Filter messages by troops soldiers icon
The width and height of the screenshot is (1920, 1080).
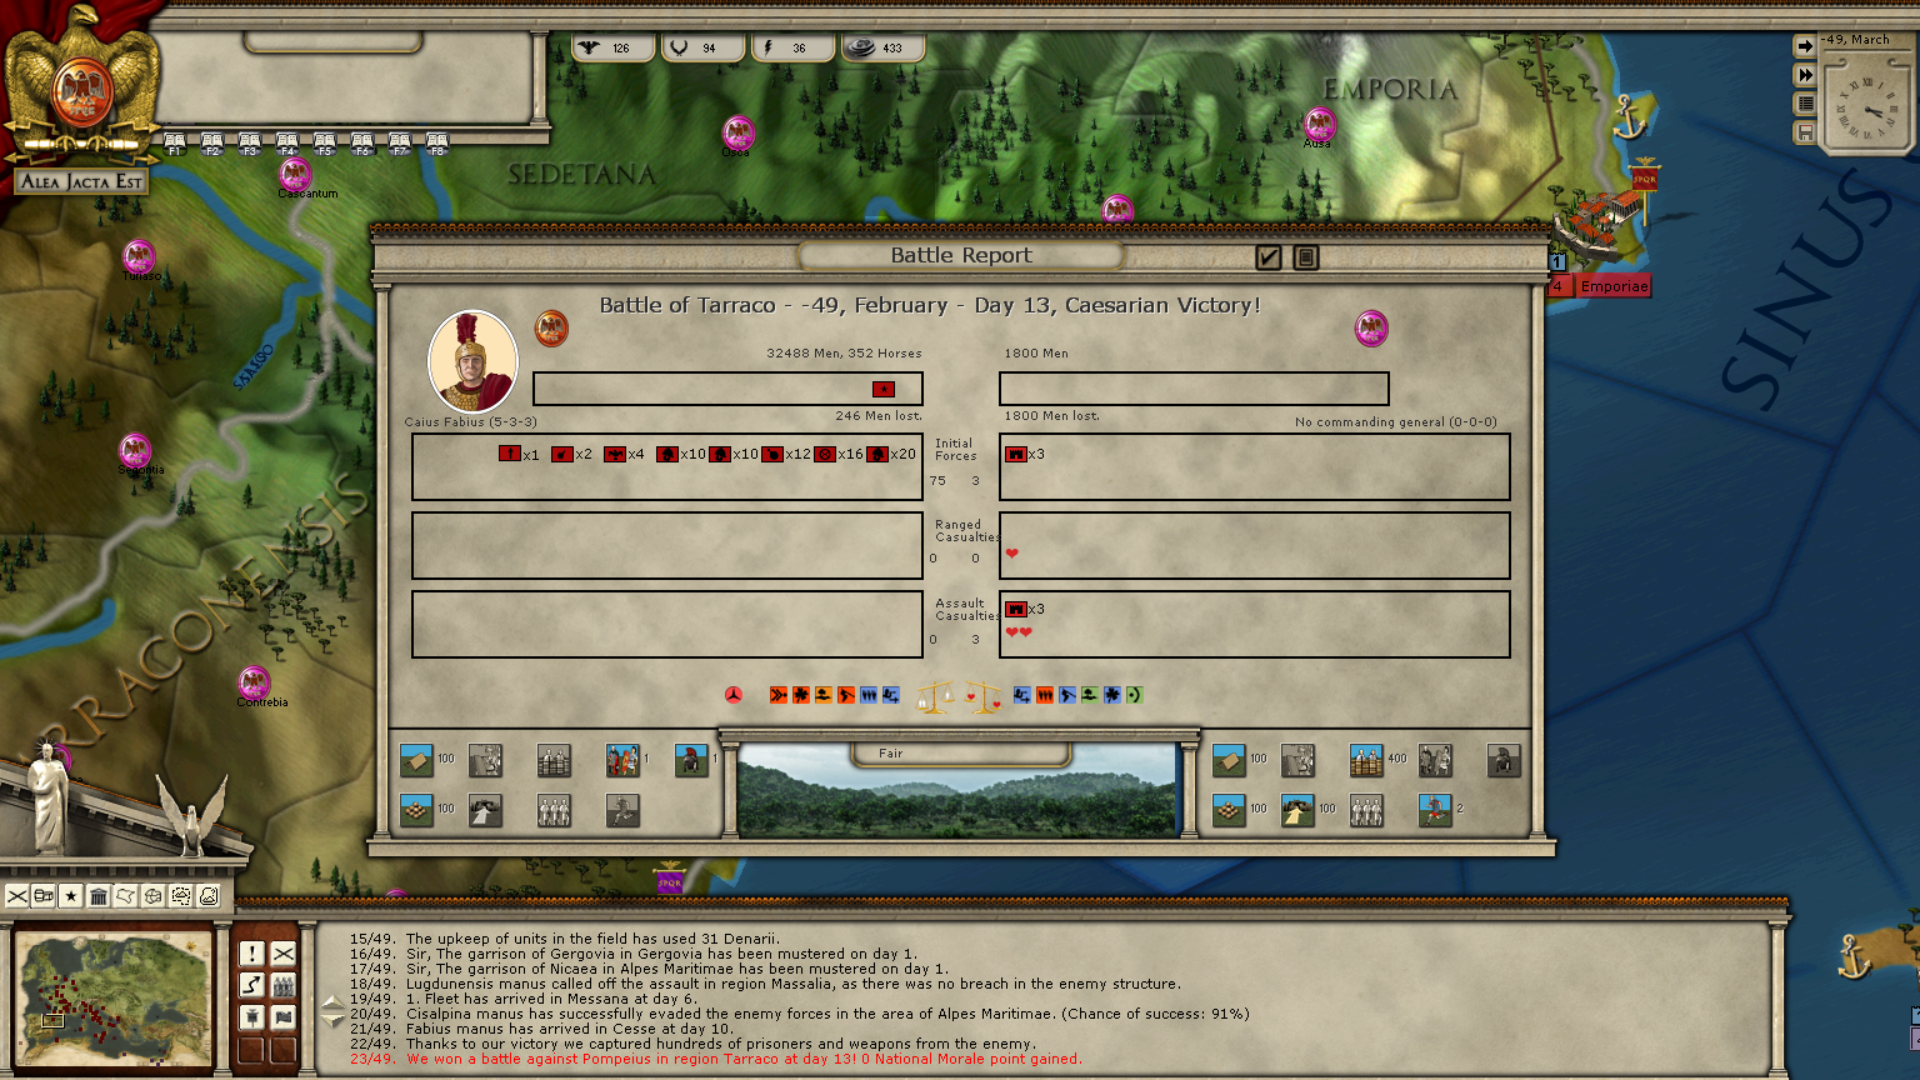284,986
